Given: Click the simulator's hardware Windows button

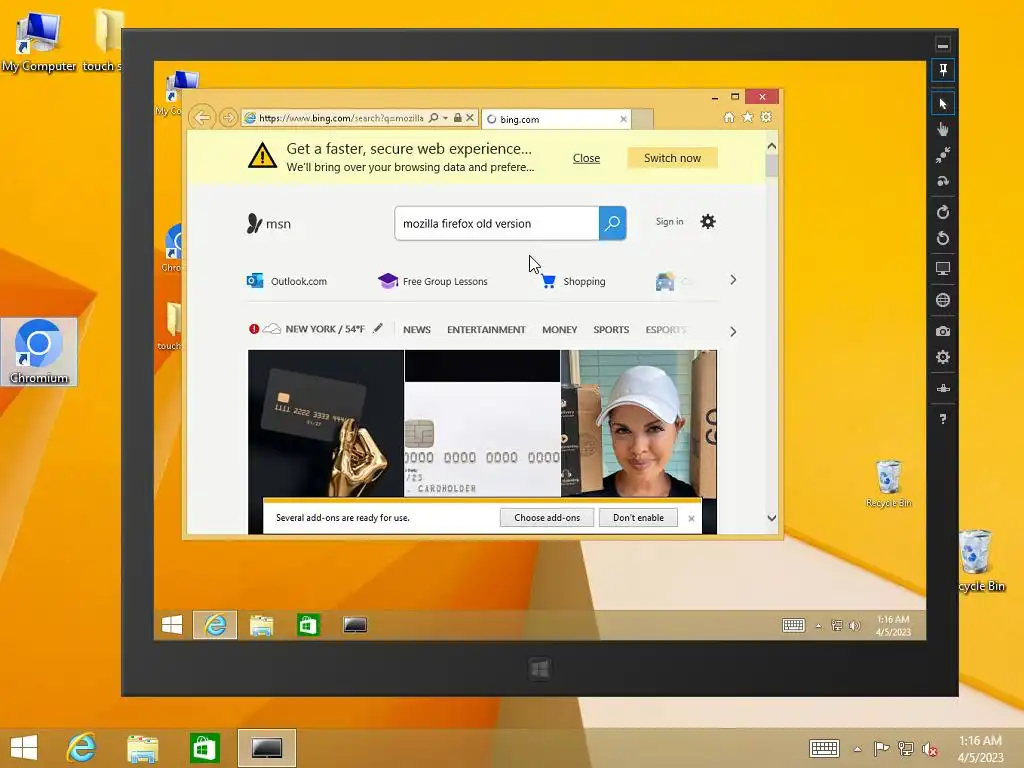Looking at the screenshot, I should pos(539,669).
